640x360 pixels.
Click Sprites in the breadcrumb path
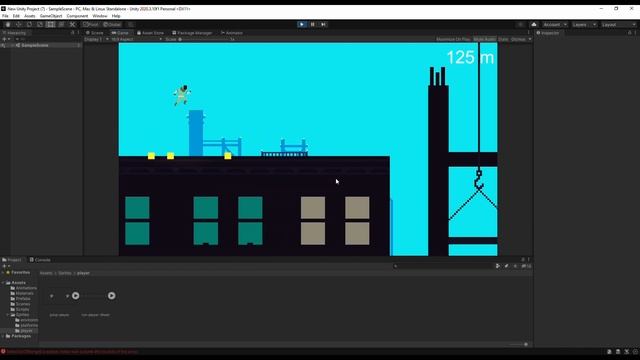pyautogui.click(x=64, y=273)
